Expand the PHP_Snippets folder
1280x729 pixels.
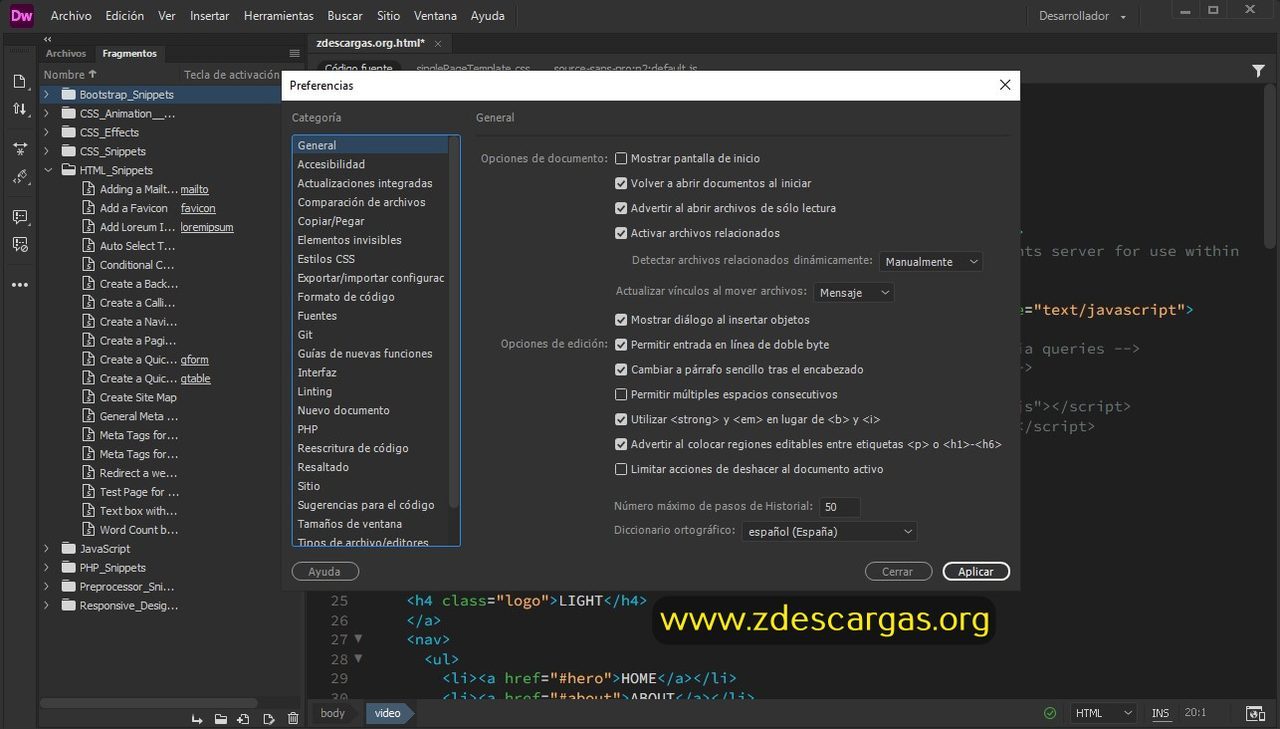(46, 567)
